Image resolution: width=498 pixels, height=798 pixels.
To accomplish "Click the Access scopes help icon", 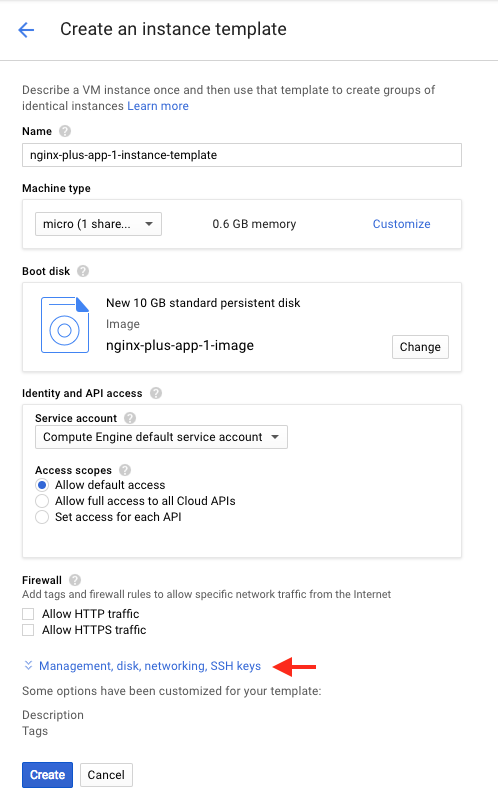I will [125, 470].
